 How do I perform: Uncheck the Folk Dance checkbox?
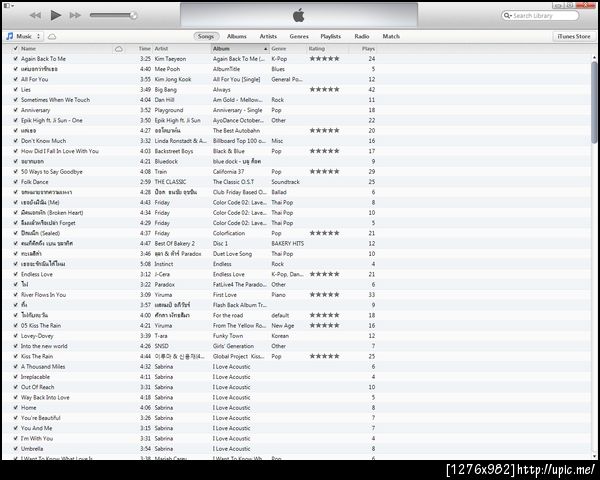pos(15,182)
